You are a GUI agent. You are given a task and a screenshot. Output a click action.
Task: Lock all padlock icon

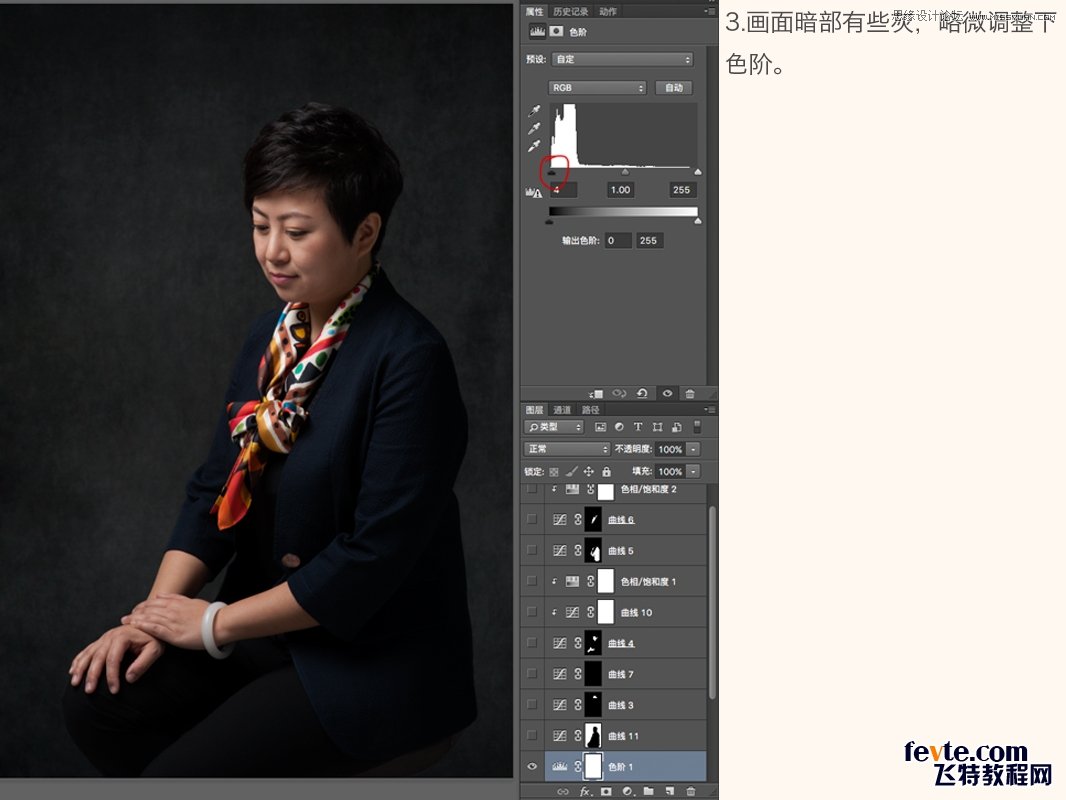tap(606, 471)
